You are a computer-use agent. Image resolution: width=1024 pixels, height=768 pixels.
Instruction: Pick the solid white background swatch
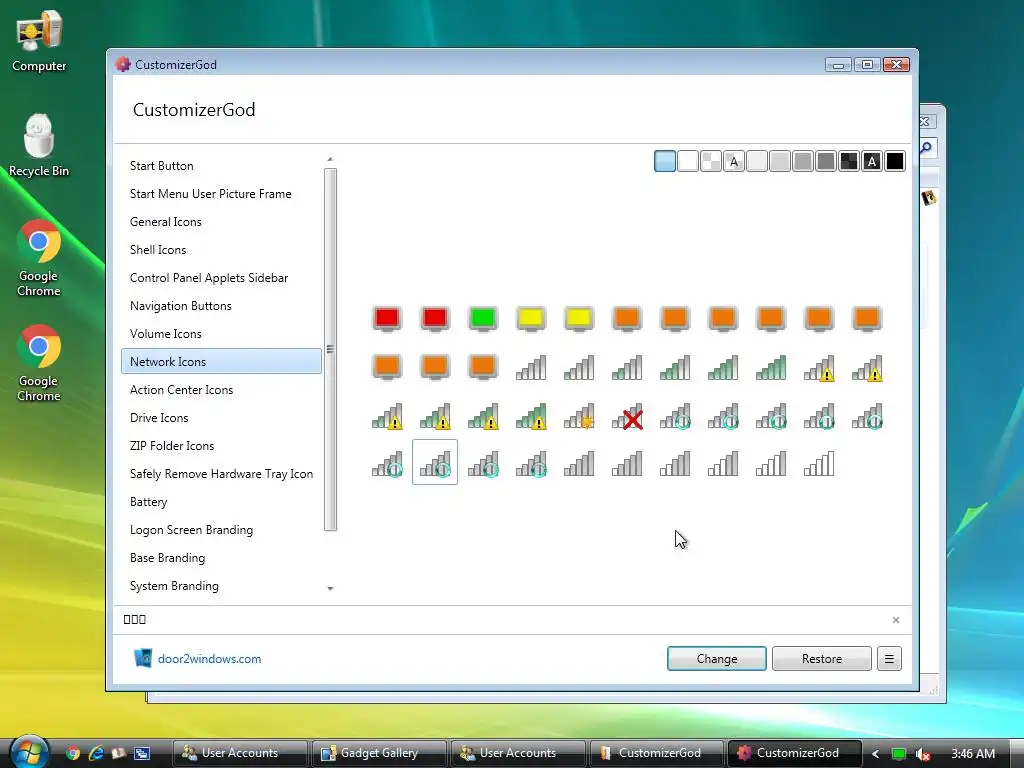[688, 161]
